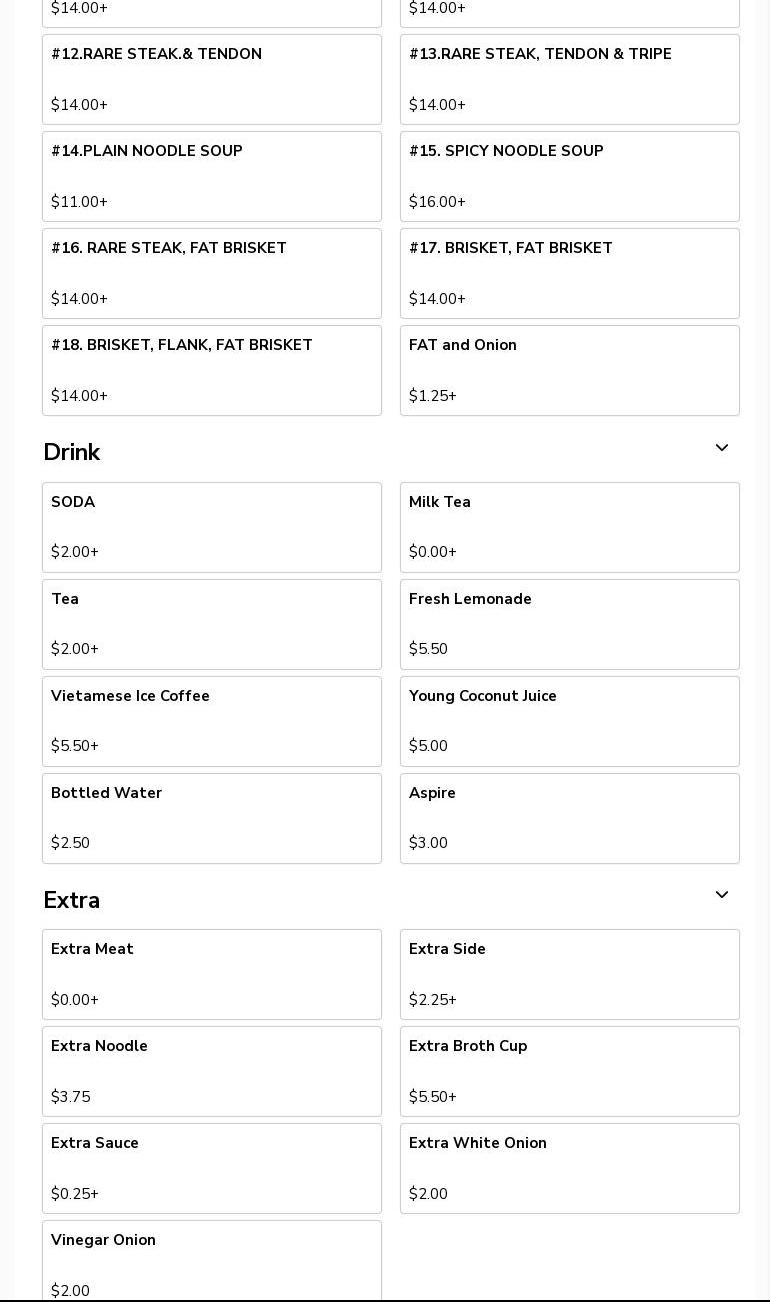
Task: Collapse the Extra section chevron
Action: click(x=721, y=896)
